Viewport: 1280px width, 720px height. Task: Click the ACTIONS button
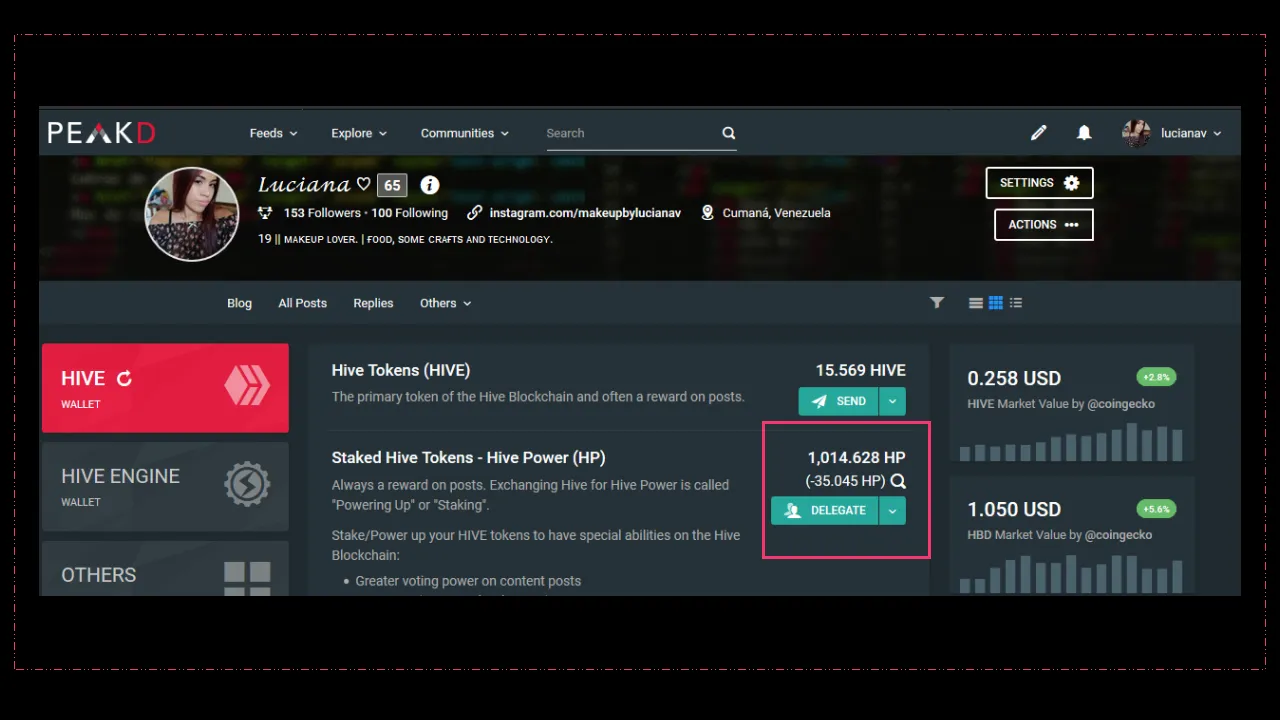point(1043,225)
